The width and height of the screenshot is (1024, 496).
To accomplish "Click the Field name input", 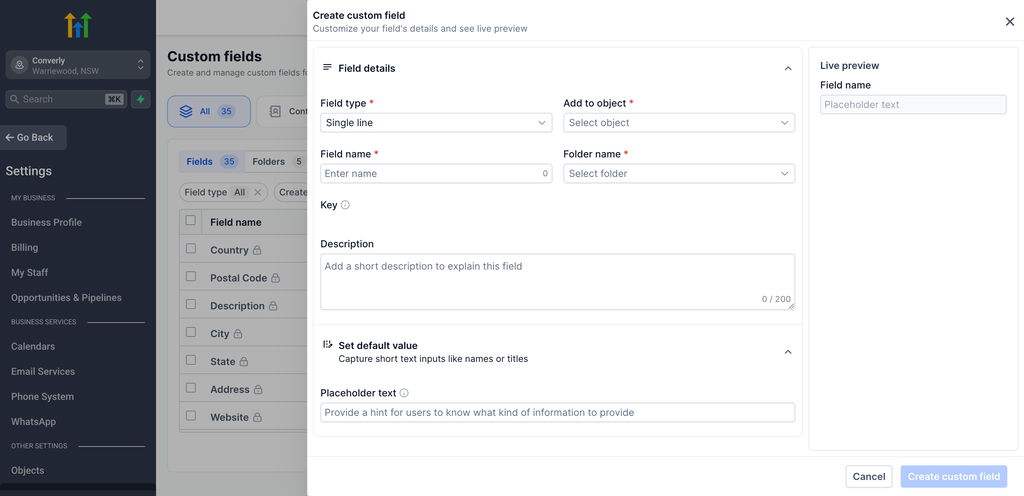I will pos(436,174).
